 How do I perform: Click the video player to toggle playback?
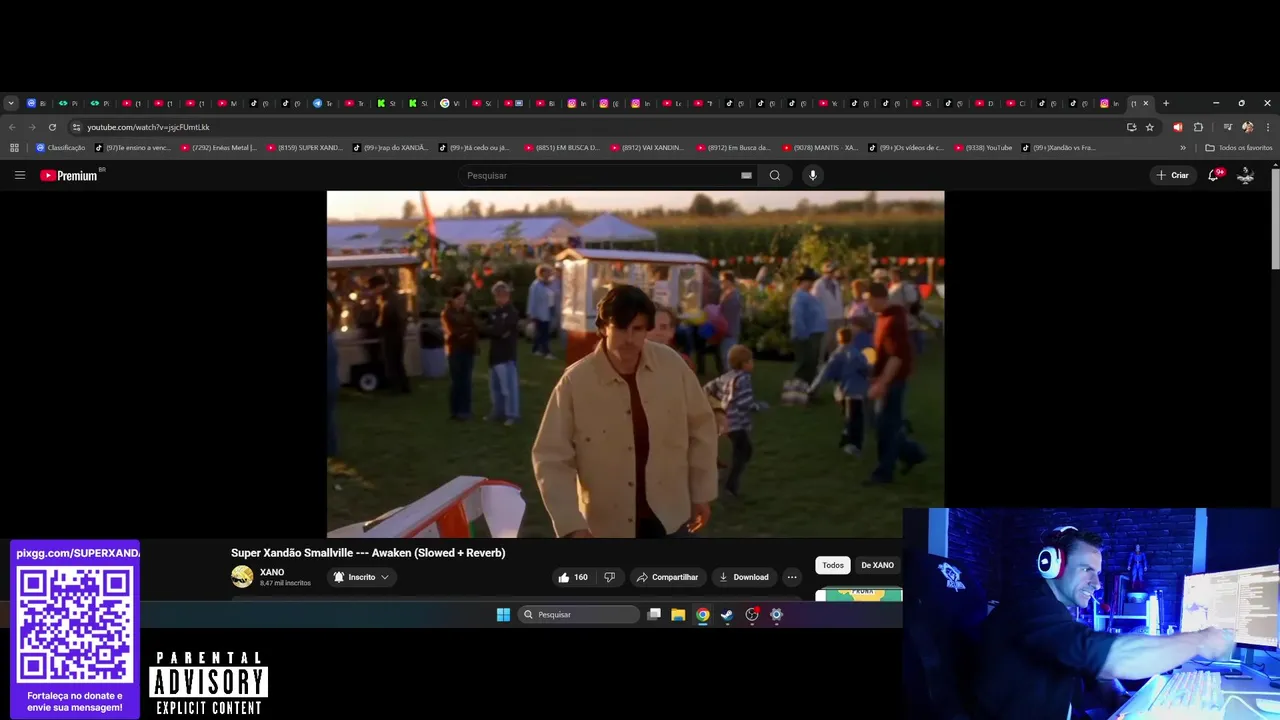[635, 364]
